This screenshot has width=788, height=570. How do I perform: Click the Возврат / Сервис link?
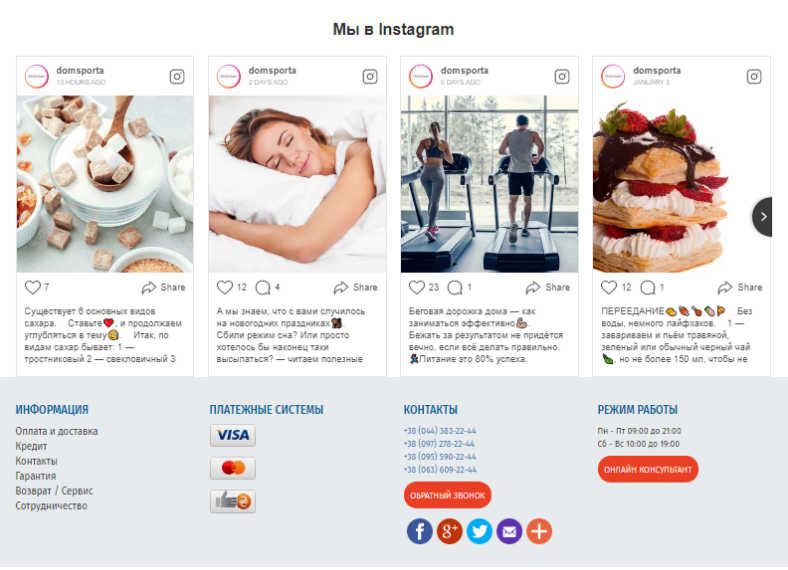54,491
